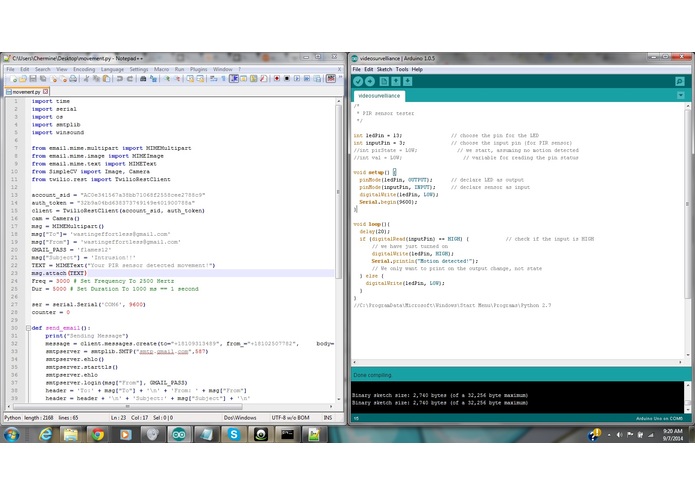Open the Sketch menu in Arduino
The image size is (695, 494).
384,69
